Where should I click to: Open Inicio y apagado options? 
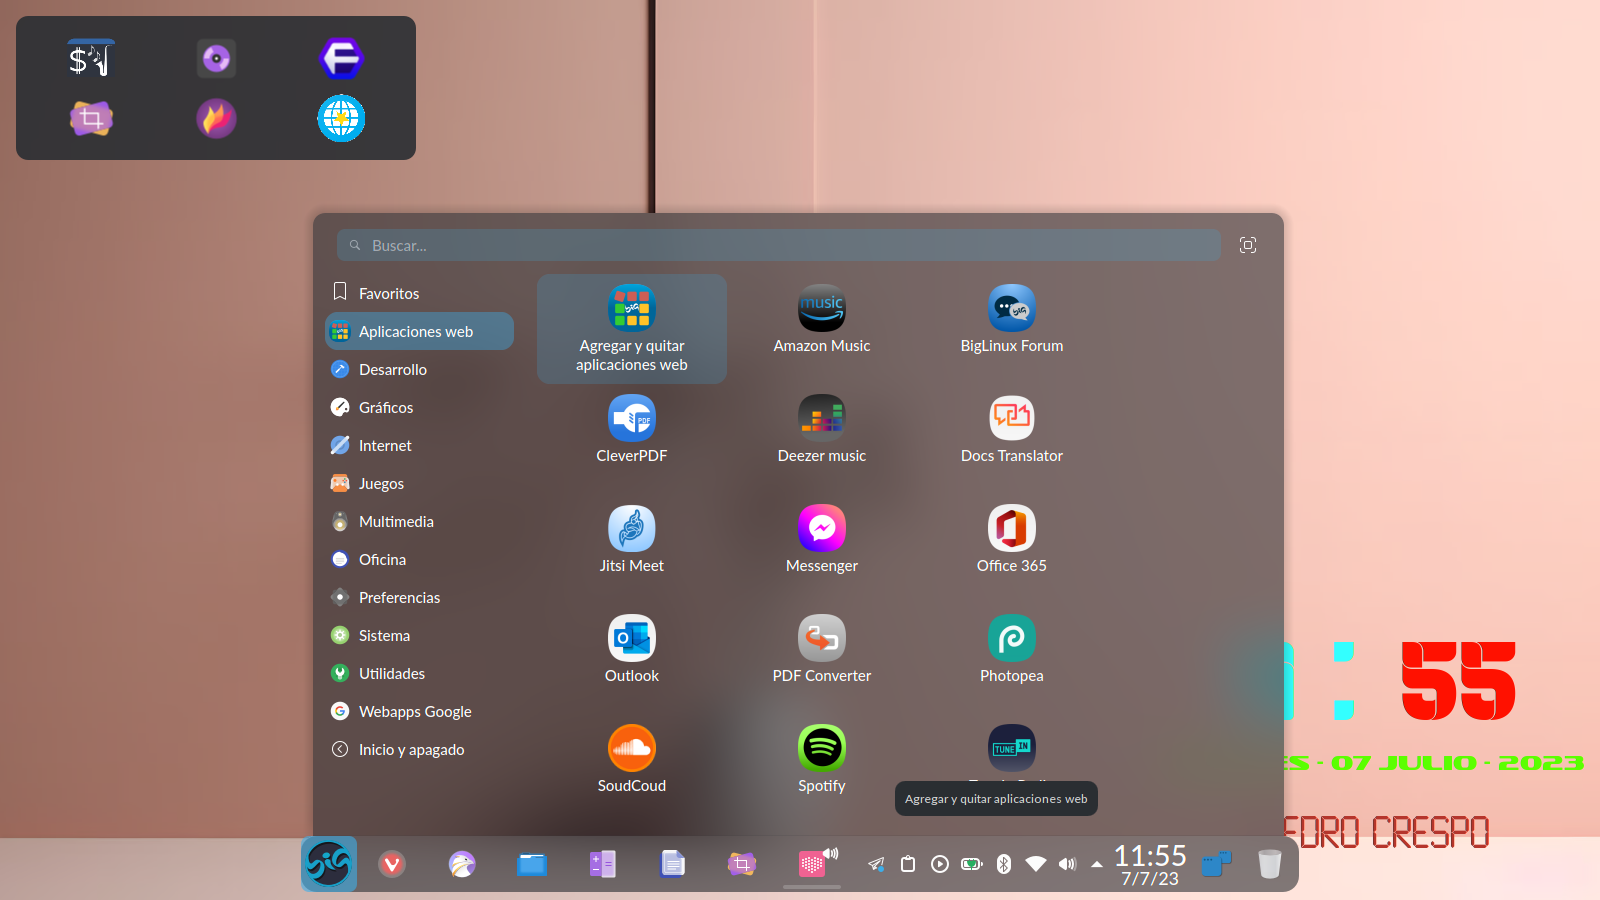419,749
